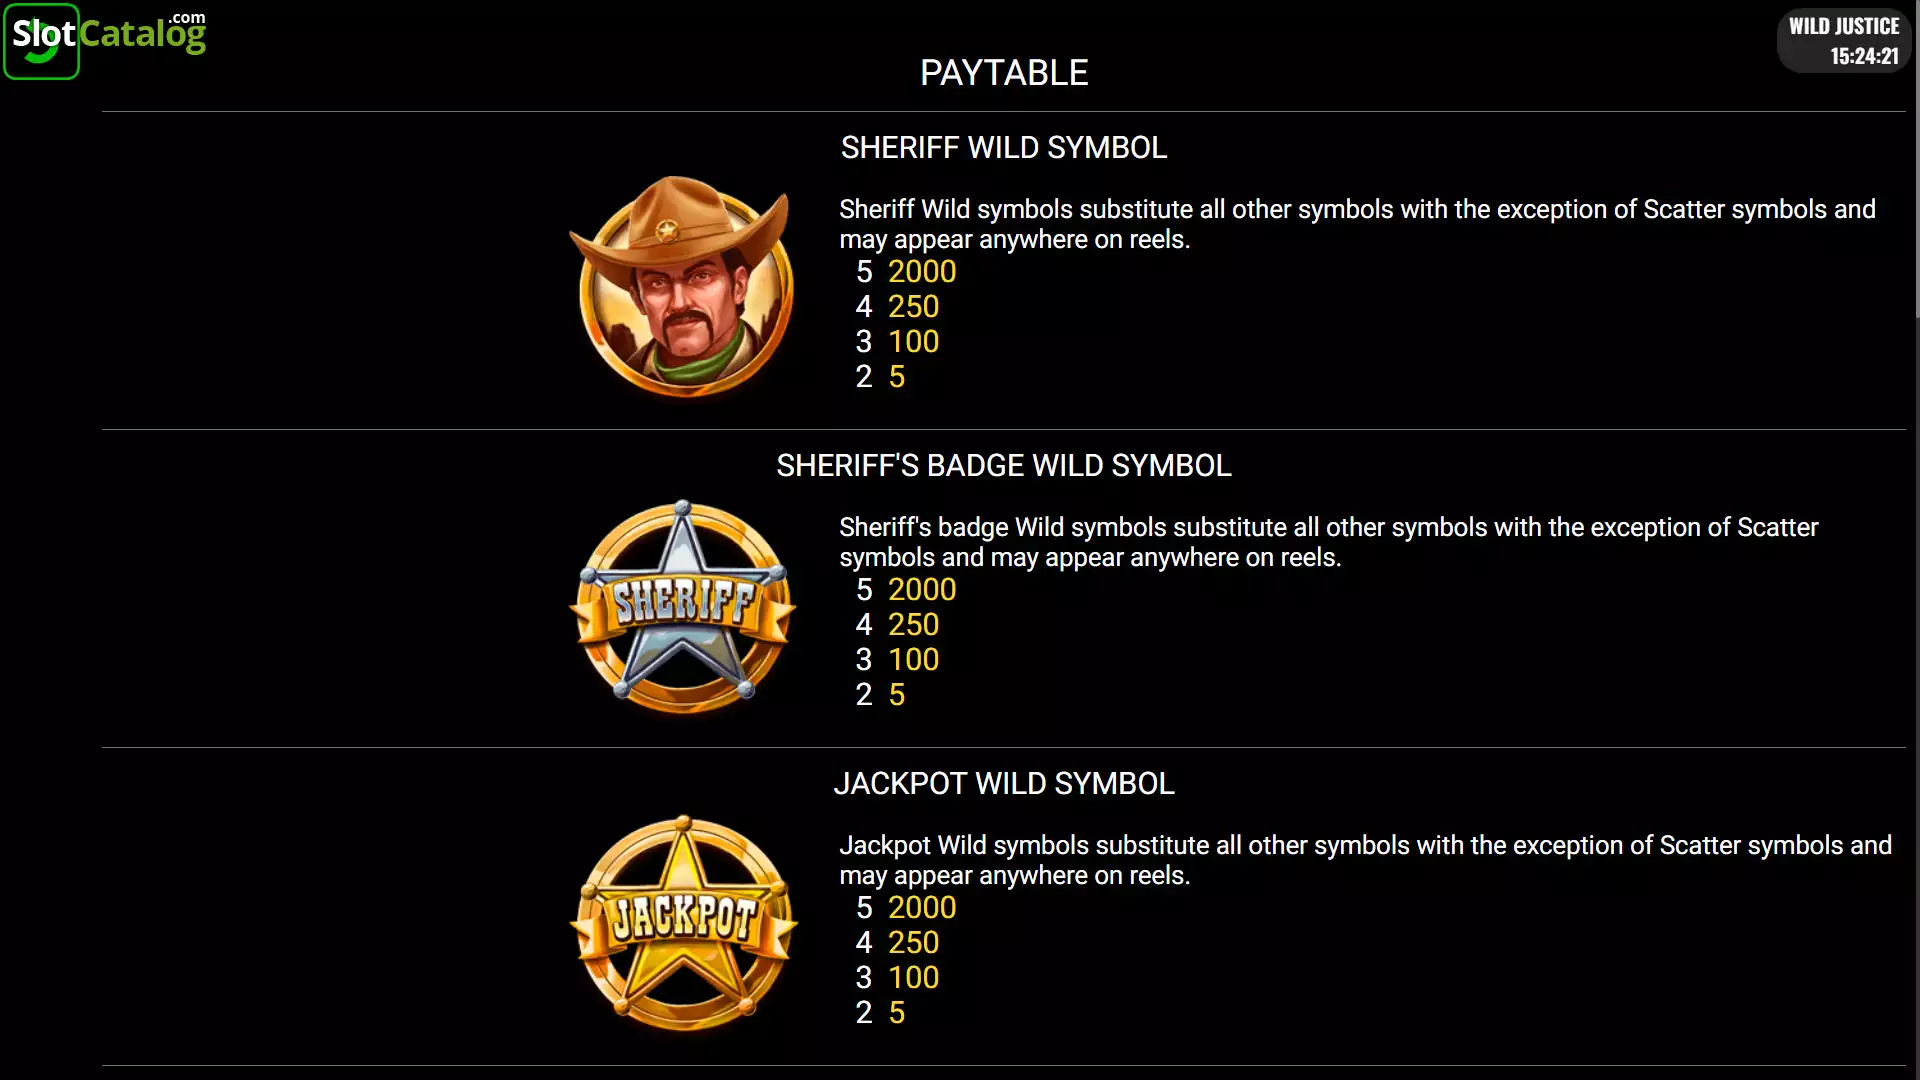
Task: Click the Wild Justice clock badge
Action: [x=1843, y=41]
